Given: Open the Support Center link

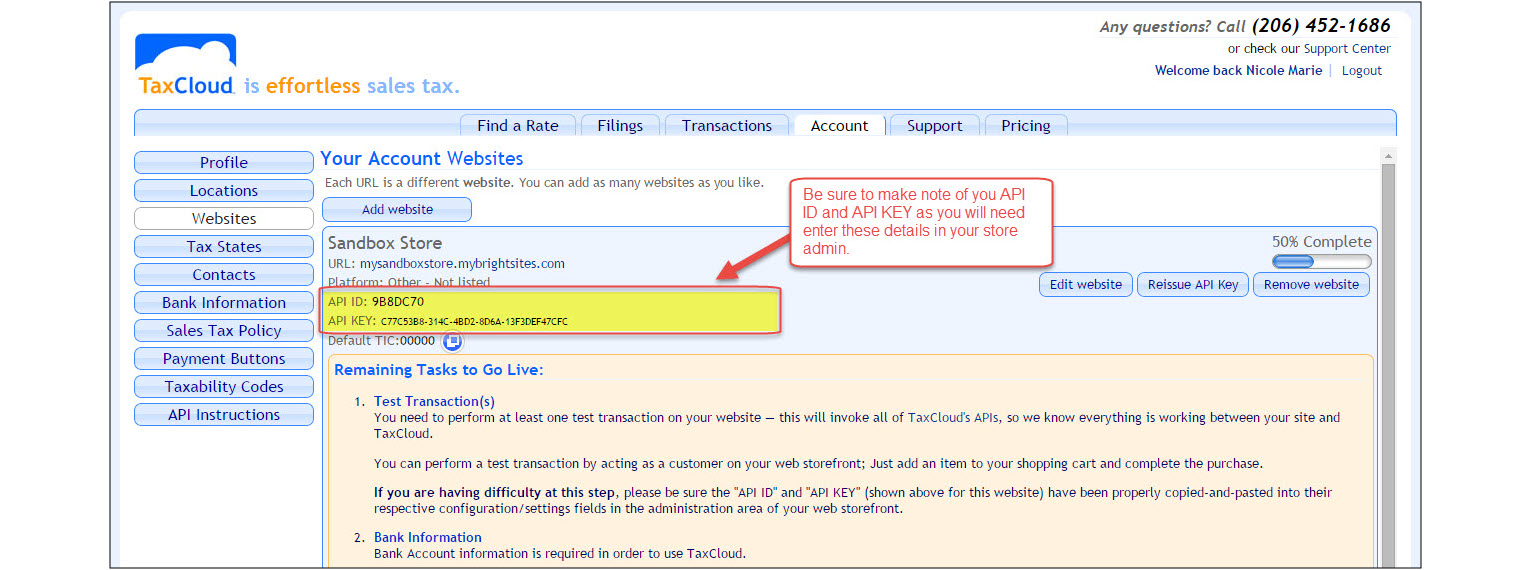Looking at the screenshot, I should (1347, 49).
